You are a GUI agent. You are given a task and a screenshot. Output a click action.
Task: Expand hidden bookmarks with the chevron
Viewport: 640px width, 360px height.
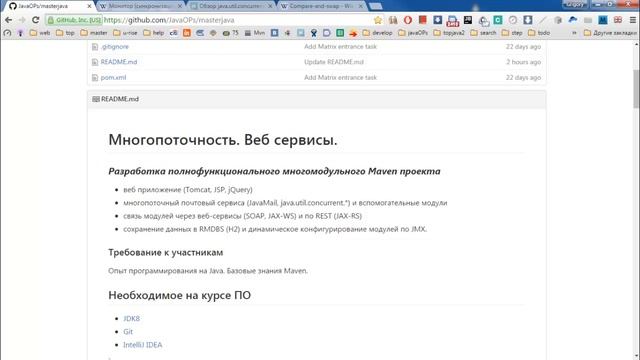574,33
